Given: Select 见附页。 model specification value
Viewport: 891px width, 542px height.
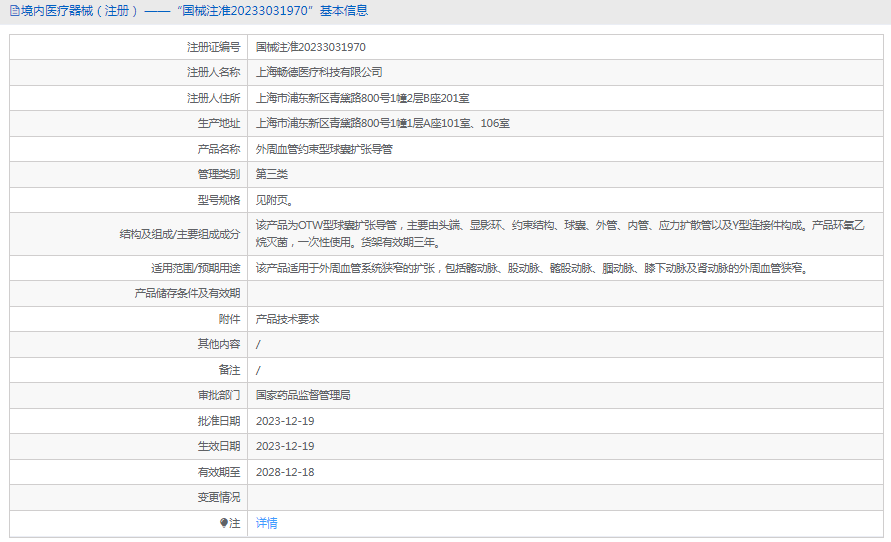Looking at the screenshot, I should 274,200.
